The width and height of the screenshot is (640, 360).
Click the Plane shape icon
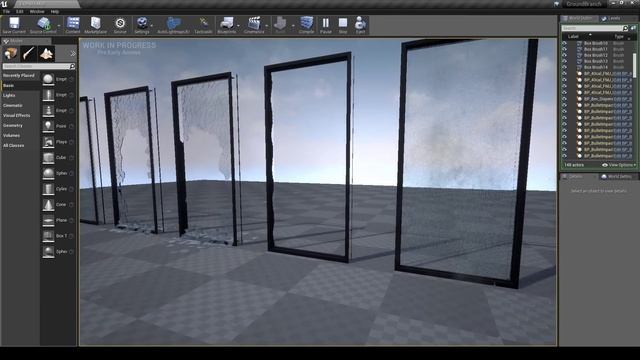pyautogui.click(x=48, y=220)
